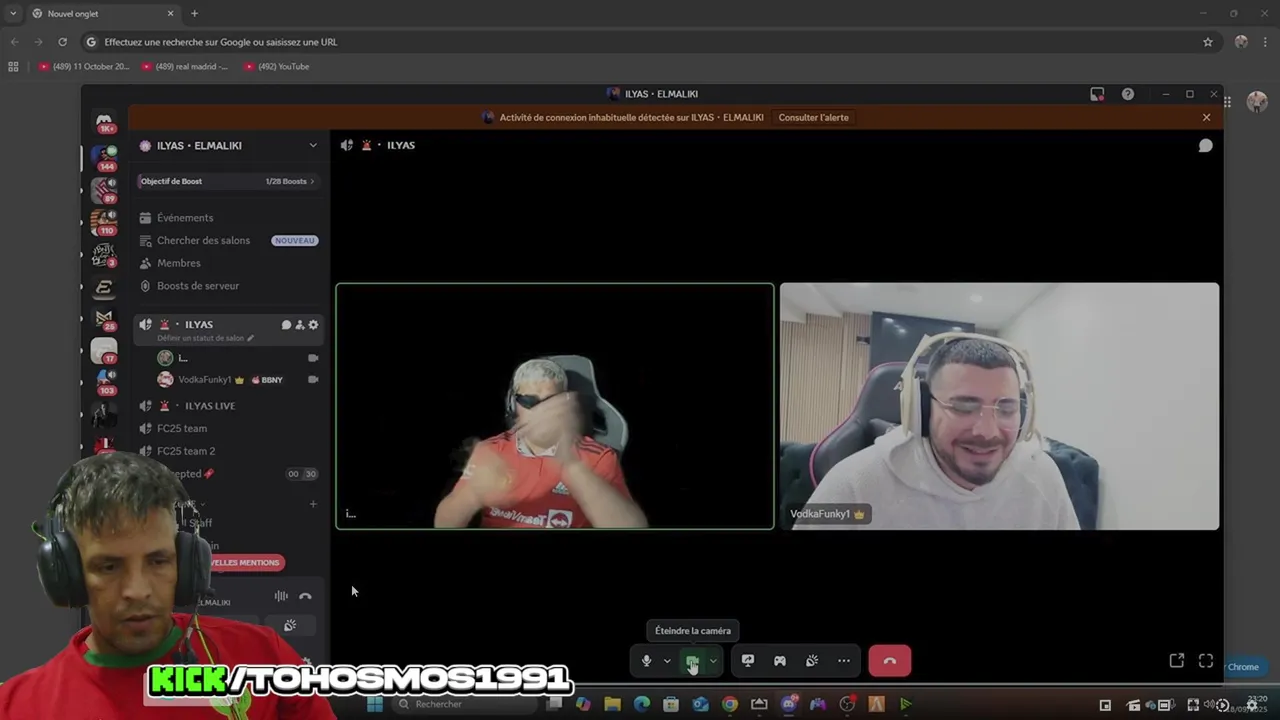1280x720 pixels.
Task: Focus VodkaFunky1's video tile
Action: tap(999, 406)
